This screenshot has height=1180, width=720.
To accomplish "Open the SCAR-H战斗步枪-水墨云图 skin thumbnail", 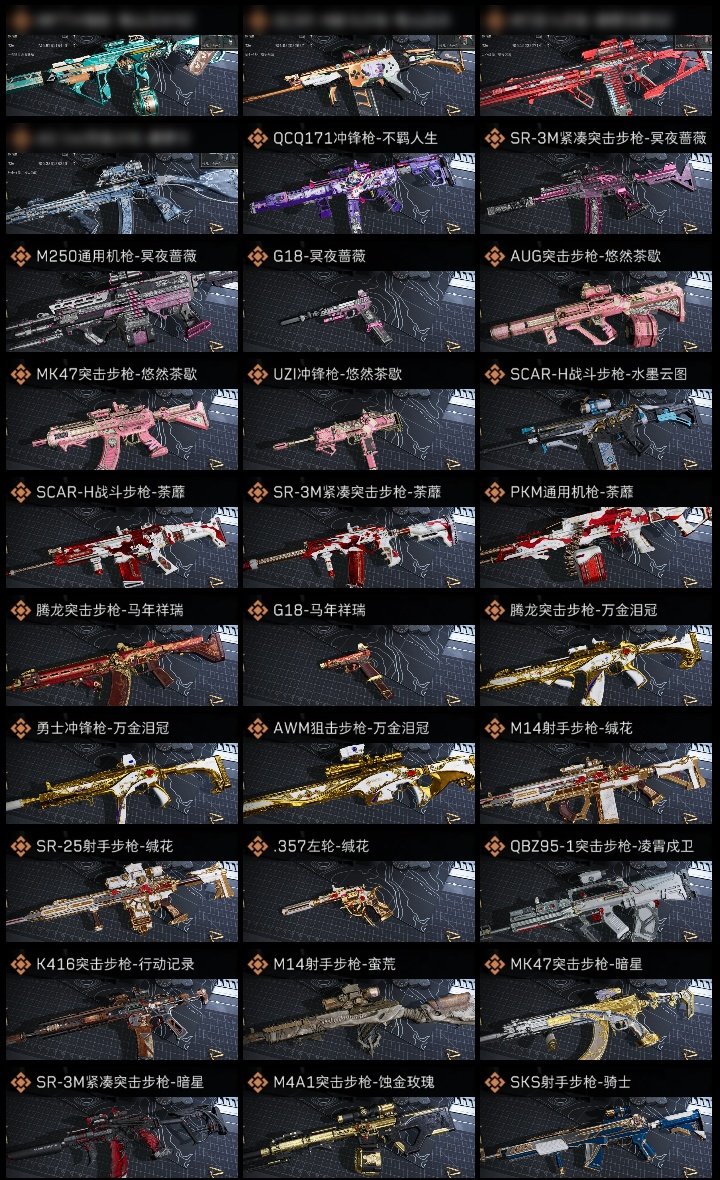I will (596, 430).
